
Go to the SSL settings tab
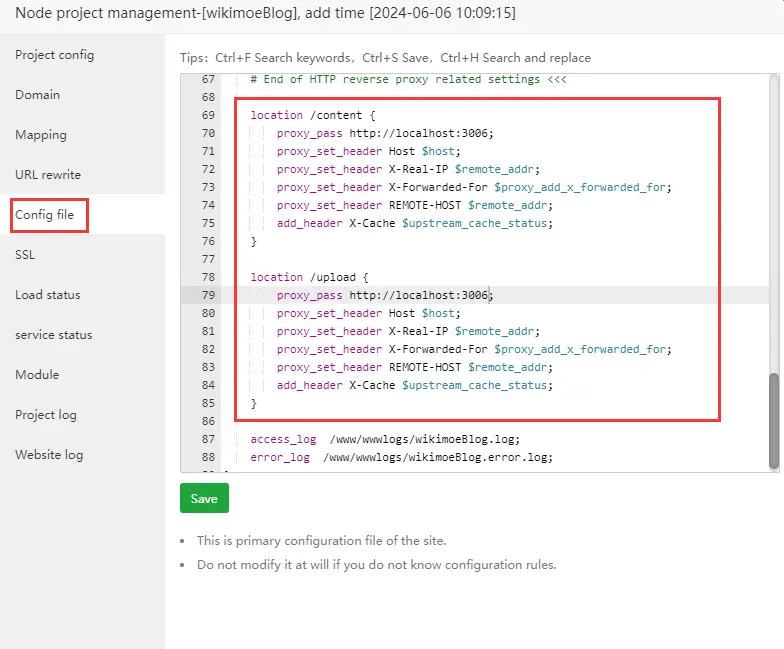click(x=25, y=255)
